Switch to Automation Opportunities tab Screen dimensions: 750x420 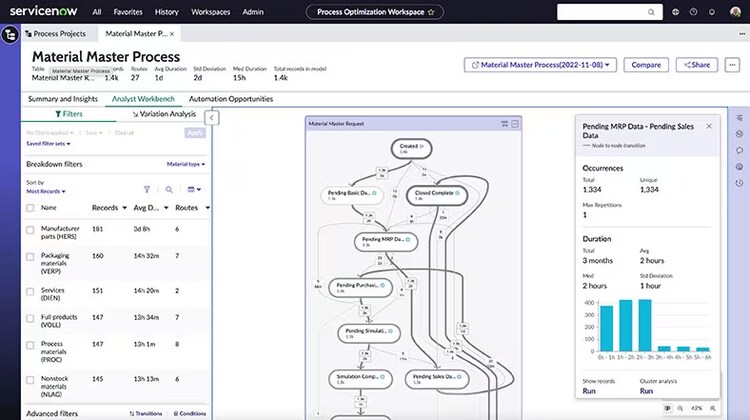tap(231, 99)
